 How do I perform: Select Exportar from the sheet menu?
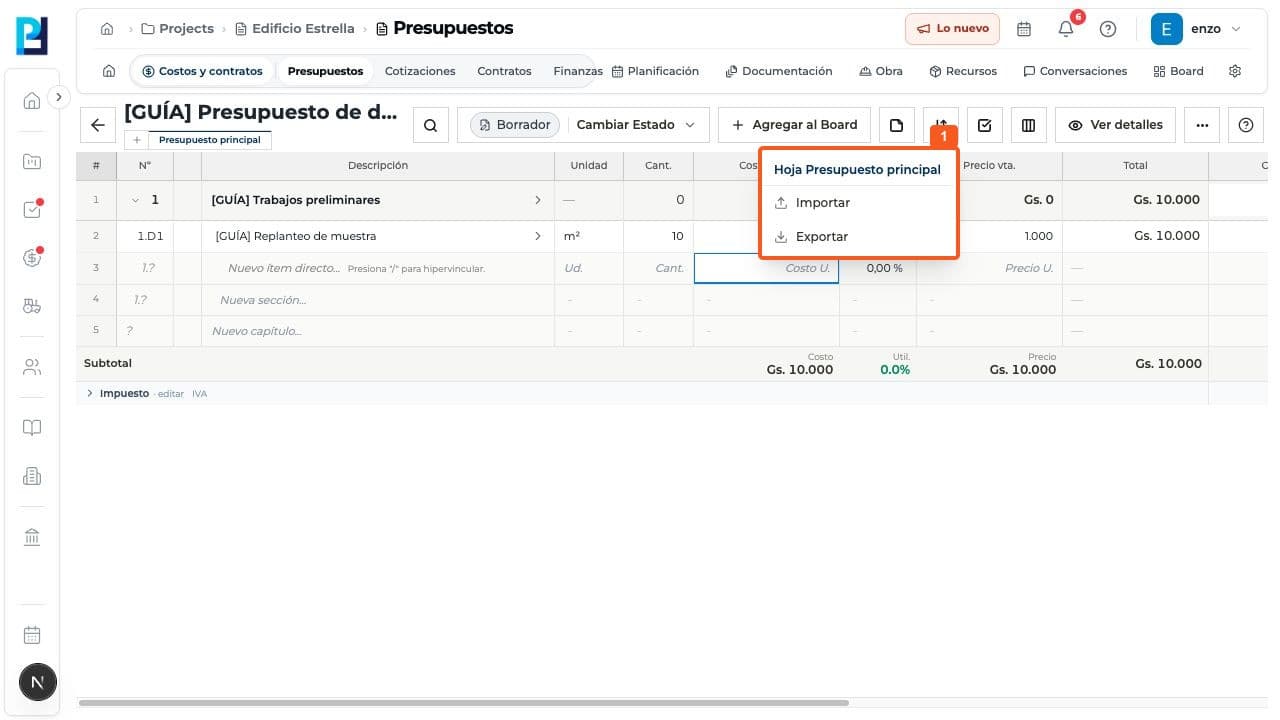click(x=858, y=237)
